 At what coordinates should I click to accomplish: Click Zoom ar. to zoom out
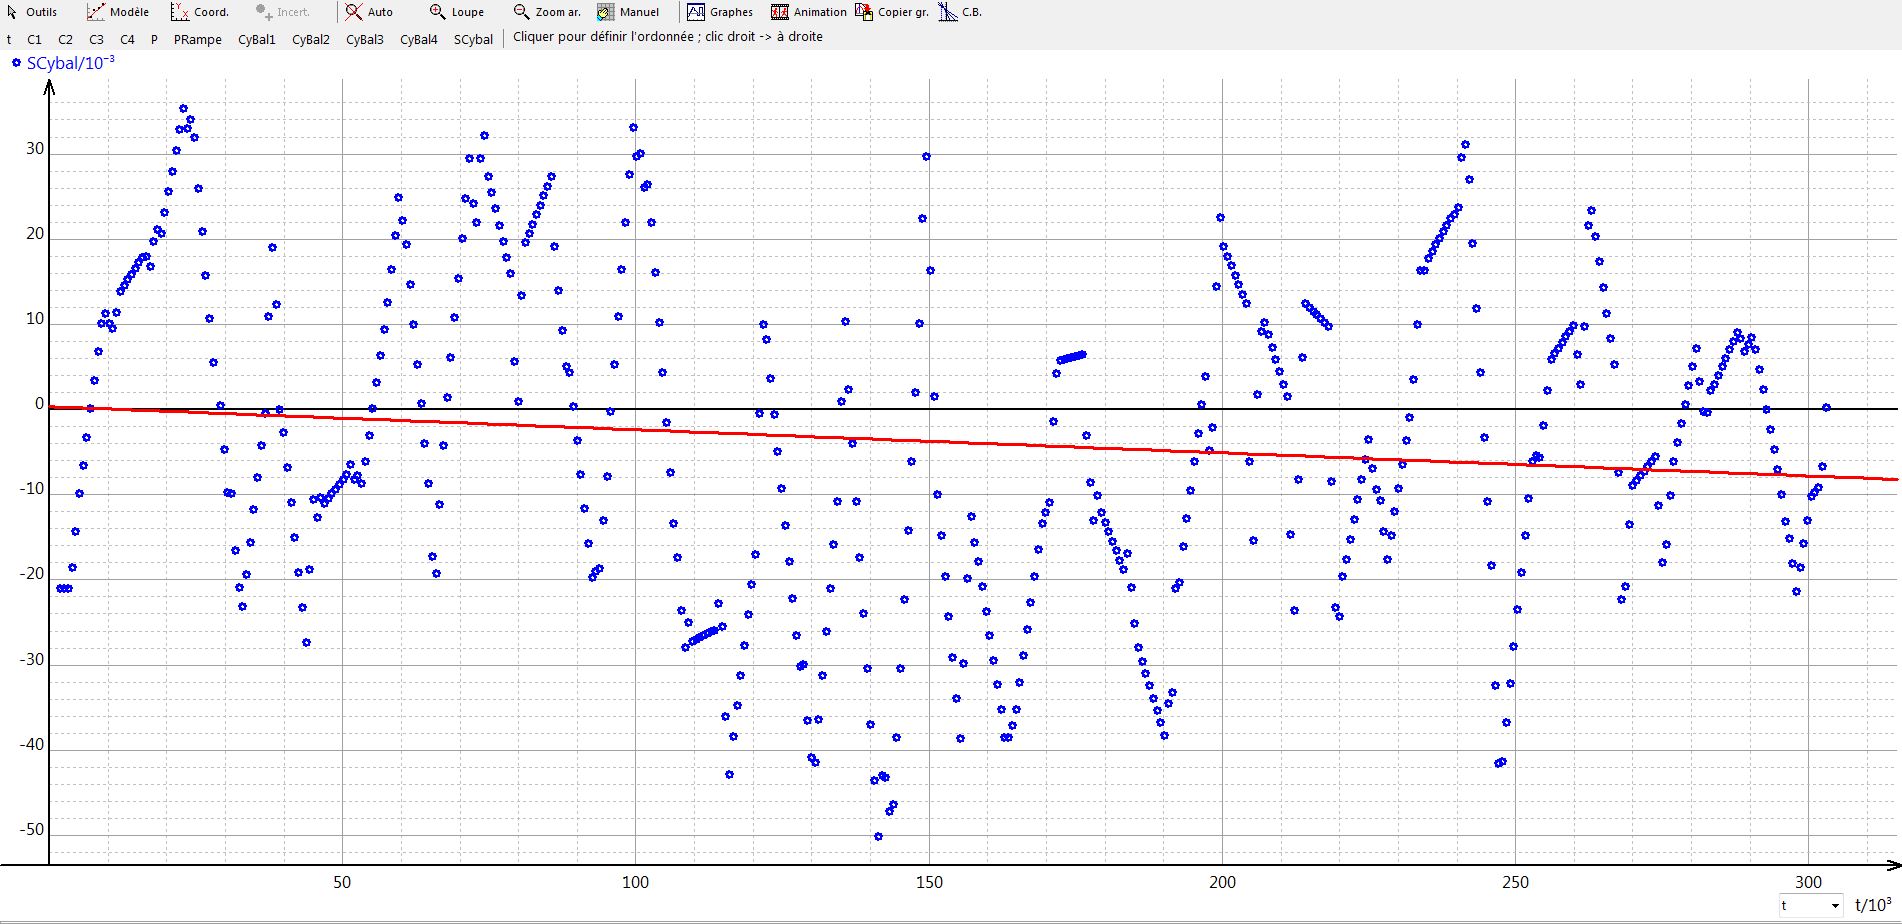tap(547, 12)
